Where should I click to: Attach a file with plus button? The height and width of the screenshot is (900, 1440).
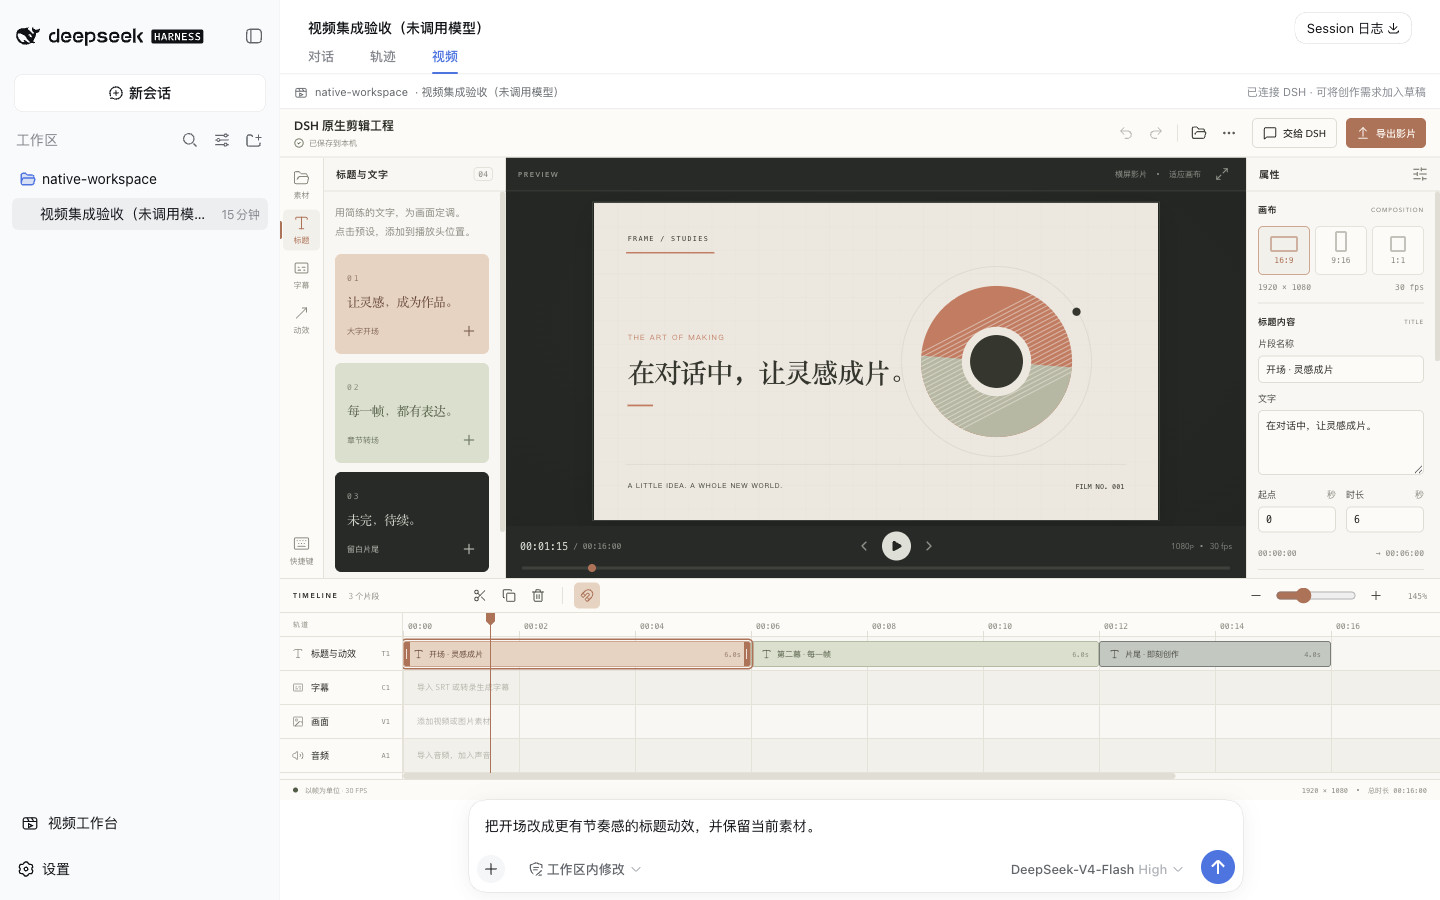491,869
